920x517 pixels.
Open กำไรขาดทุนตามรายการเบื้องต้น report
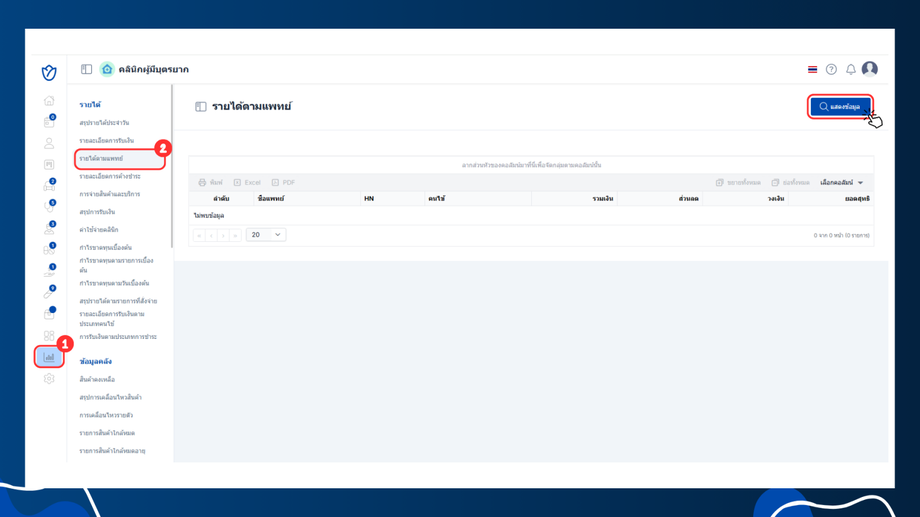pyautogui.click(x=116, y=265)
